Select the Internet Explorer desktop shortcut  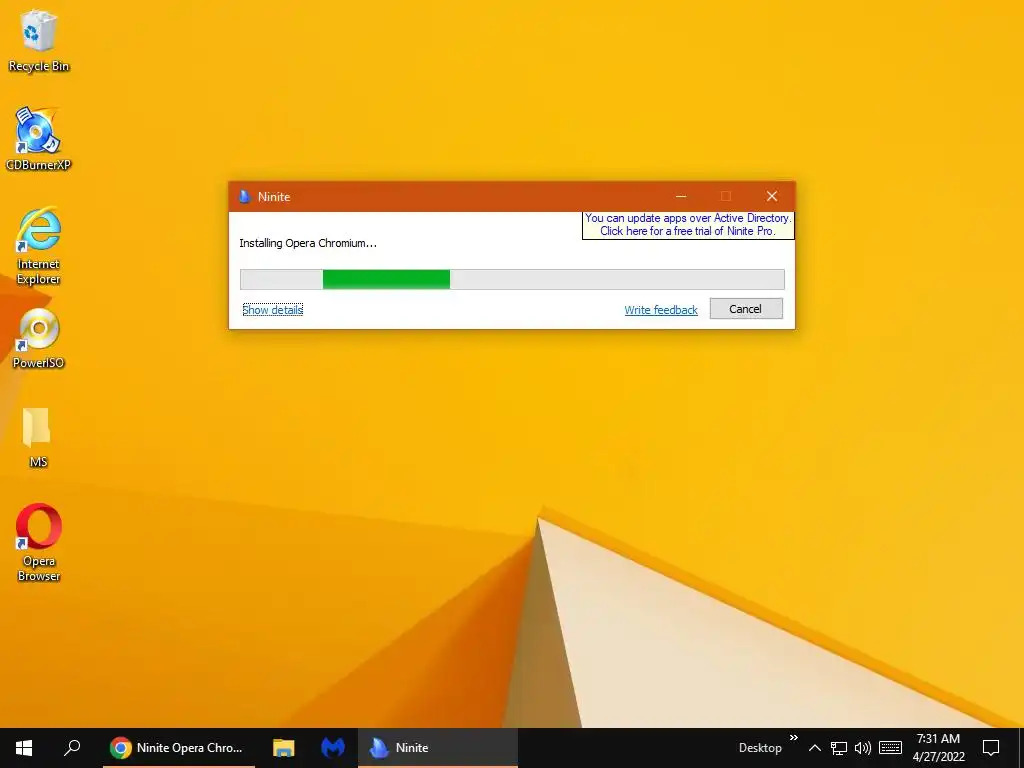click(x=39, y=246)
